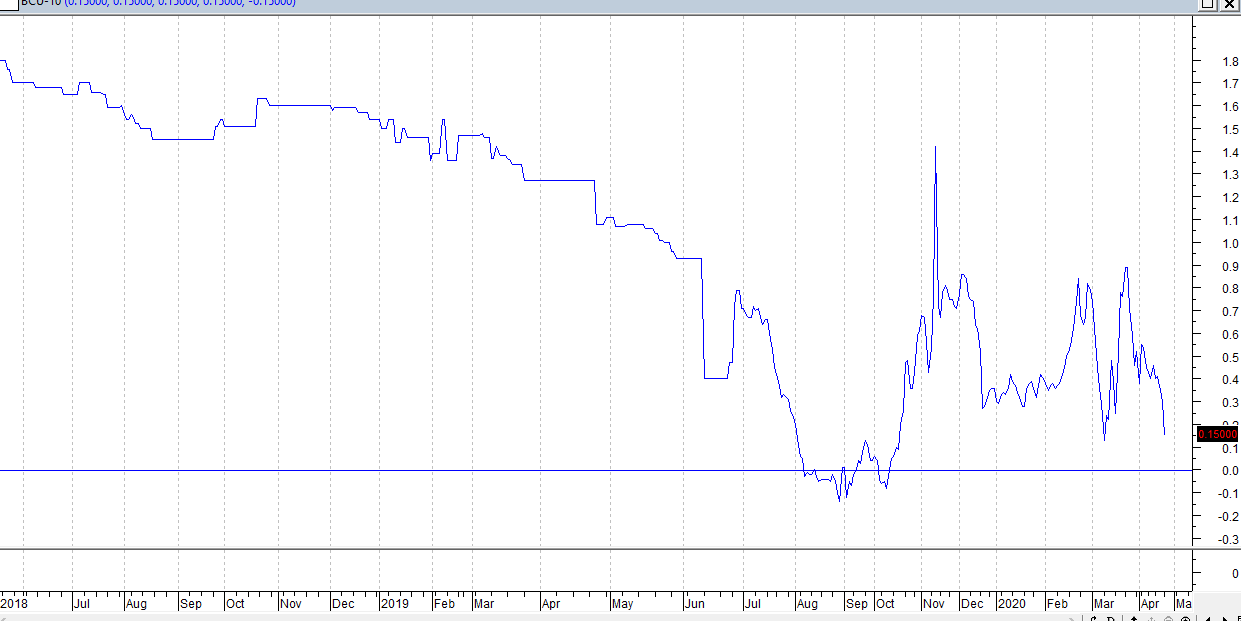Click the 2020 label on time axis
Screen dimensions: 1241x634
[1011, 604]
